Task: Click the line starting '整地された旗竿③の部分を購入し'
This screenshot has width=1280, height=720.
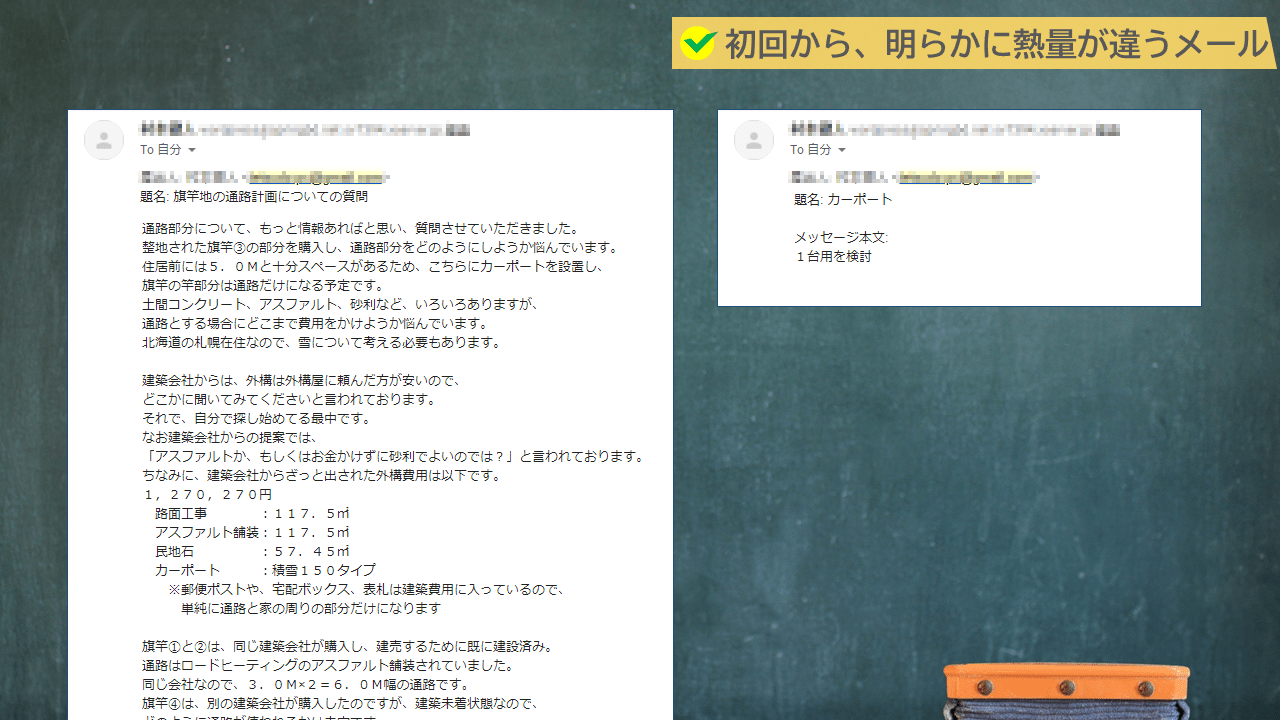Action: coord(380,248)
